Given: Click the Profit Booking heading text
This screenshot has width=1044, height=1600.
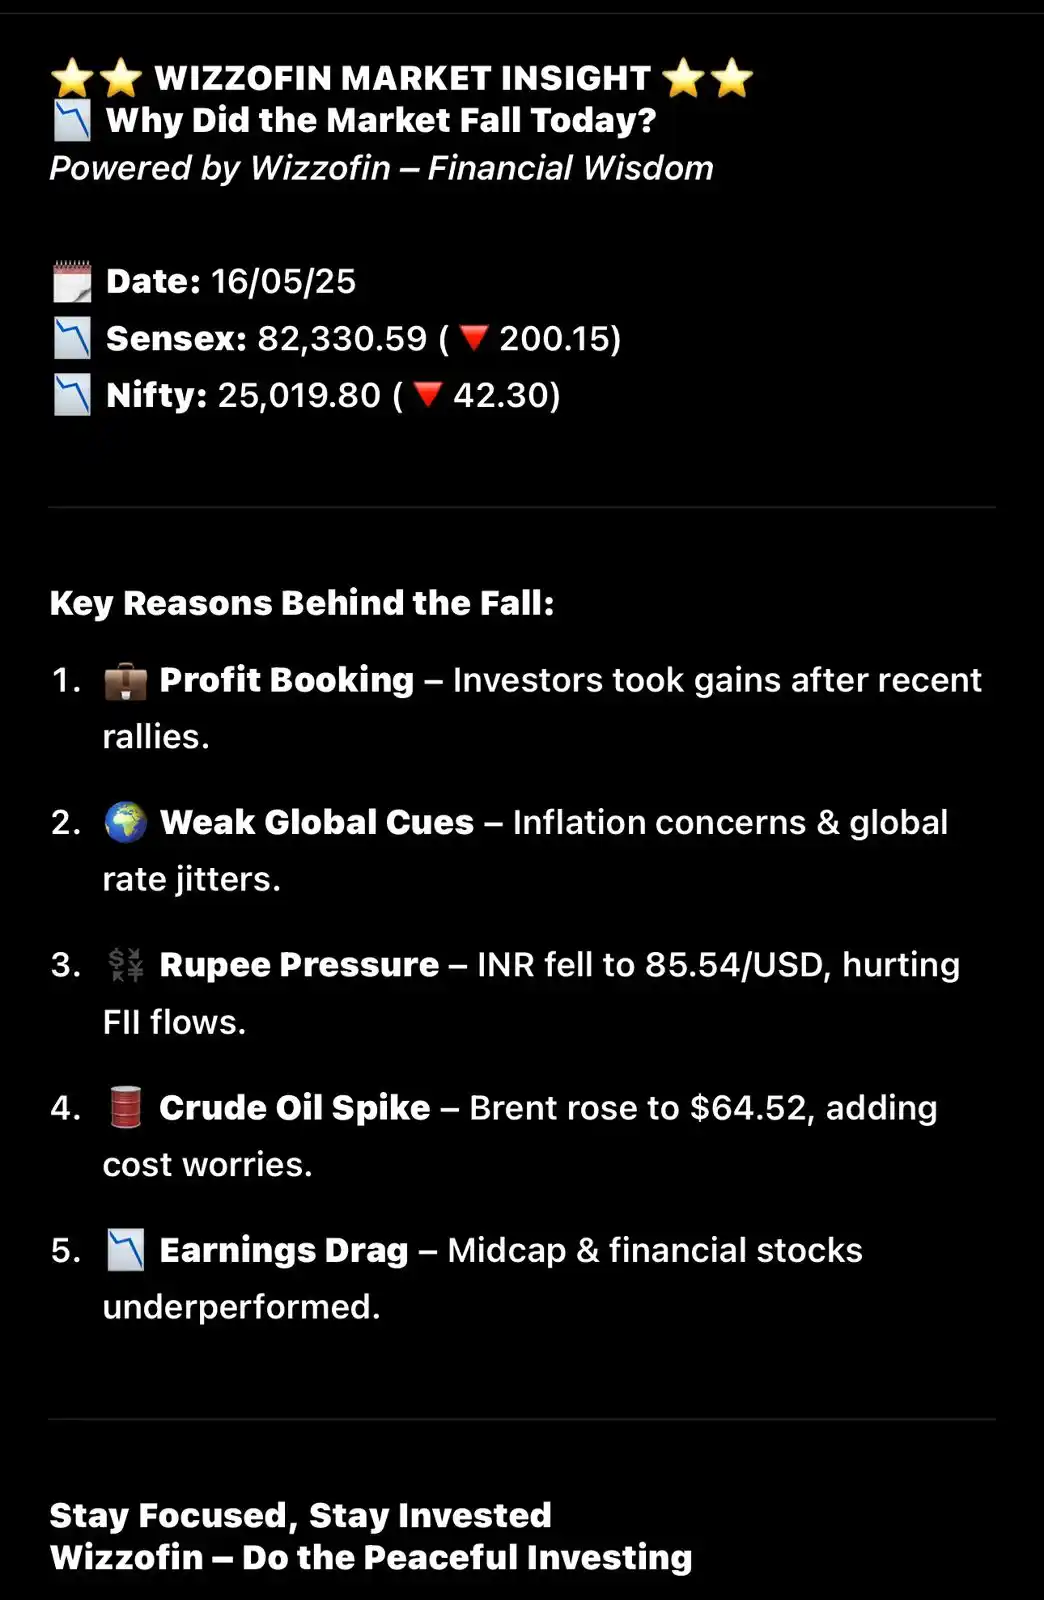Looking at the screenshot, I should [287, 681].
